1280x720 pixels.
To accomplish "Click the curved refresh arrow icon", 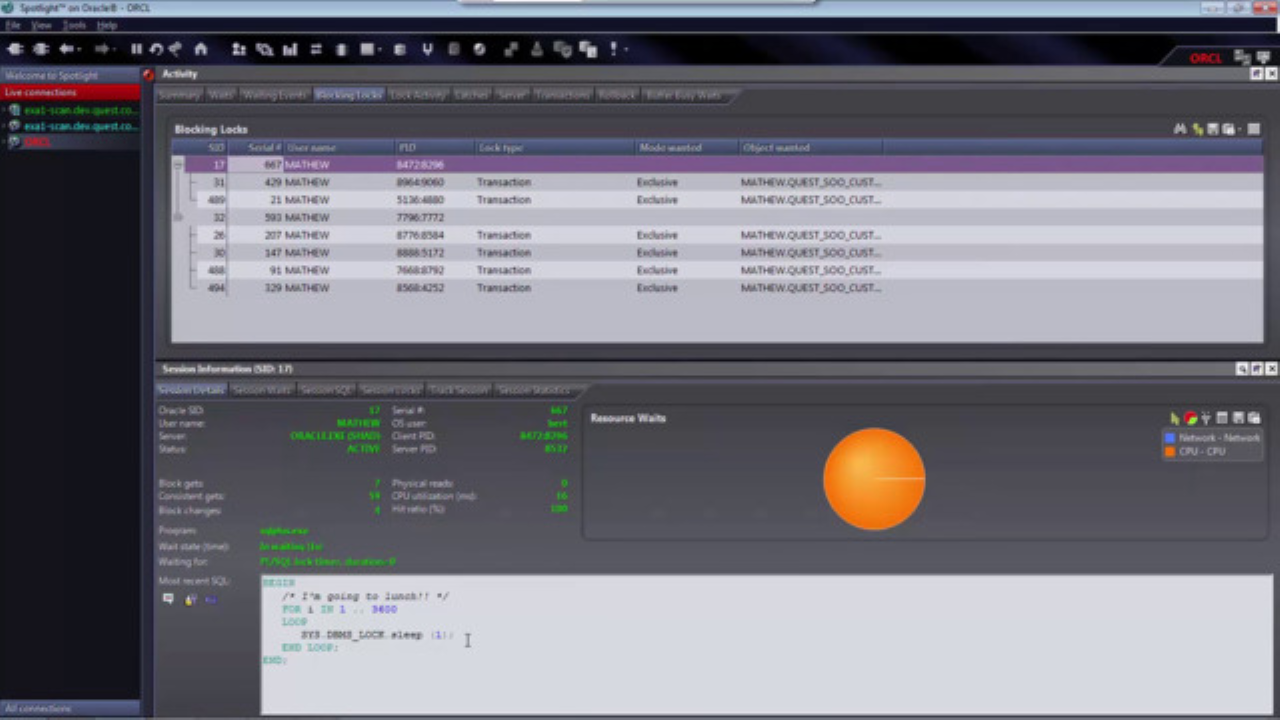I will 156,49.
